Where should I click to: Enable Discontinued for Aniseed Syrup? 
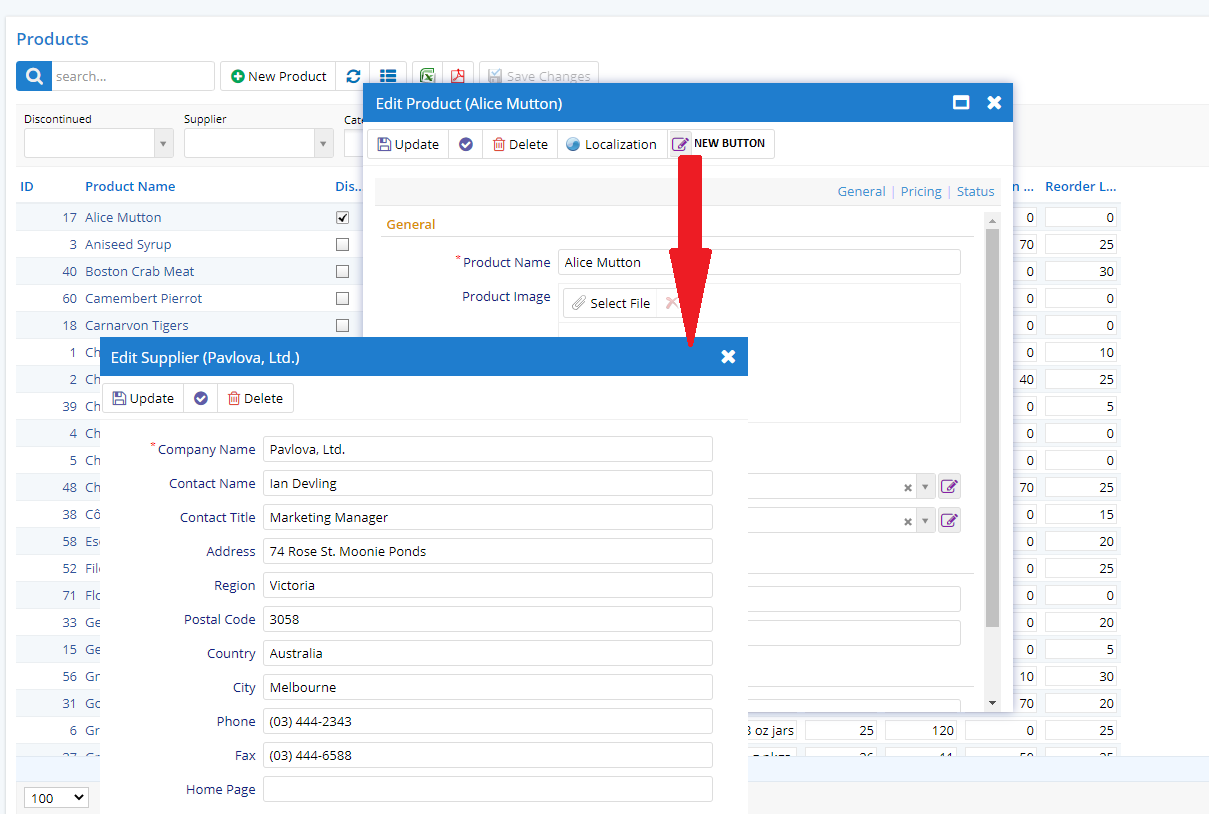coord(342,244)
